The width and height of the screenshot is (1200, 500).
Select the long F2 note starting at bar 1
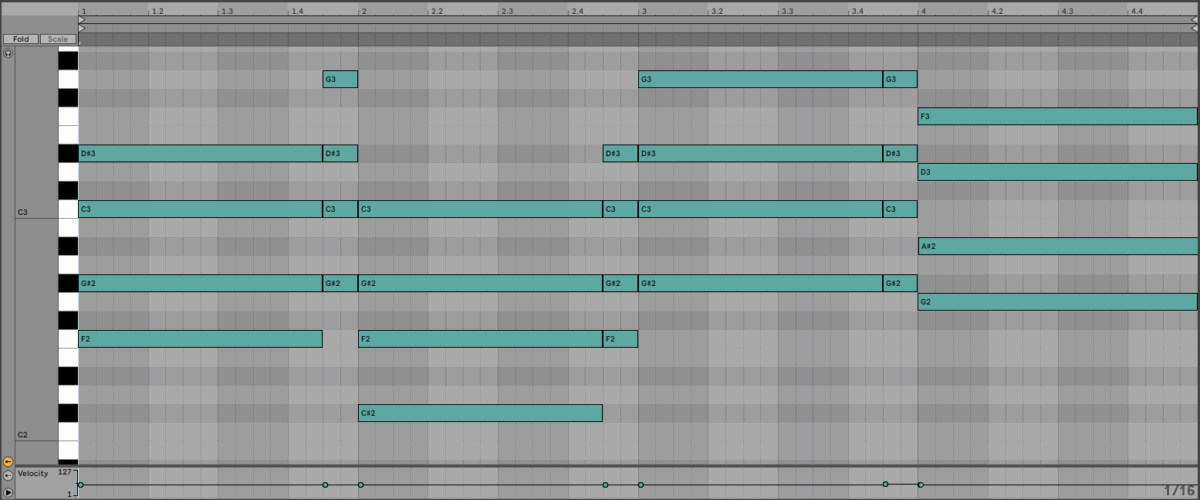[200, 339]
